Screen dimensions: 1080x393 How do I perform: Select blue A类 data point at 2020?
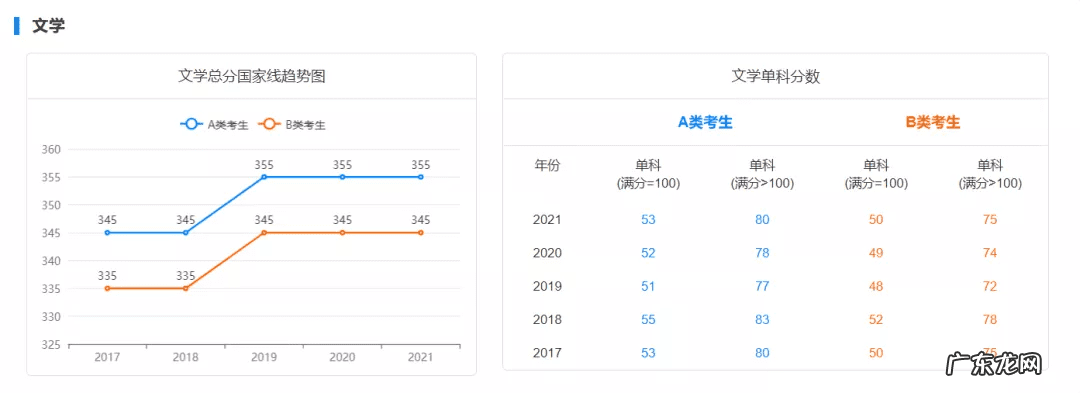[342, 177]
